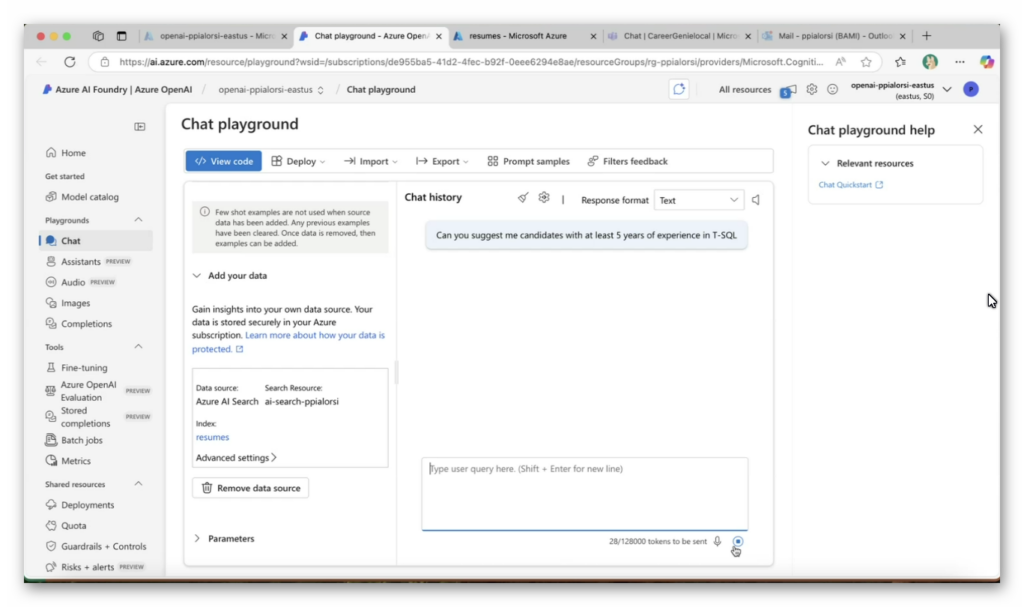The height and width of the screenshot is (607, 1024).
Task: Expand the openai-ppialorsi-eastus resource chevron
Action: pyautogui.click(x=947, y=90)
